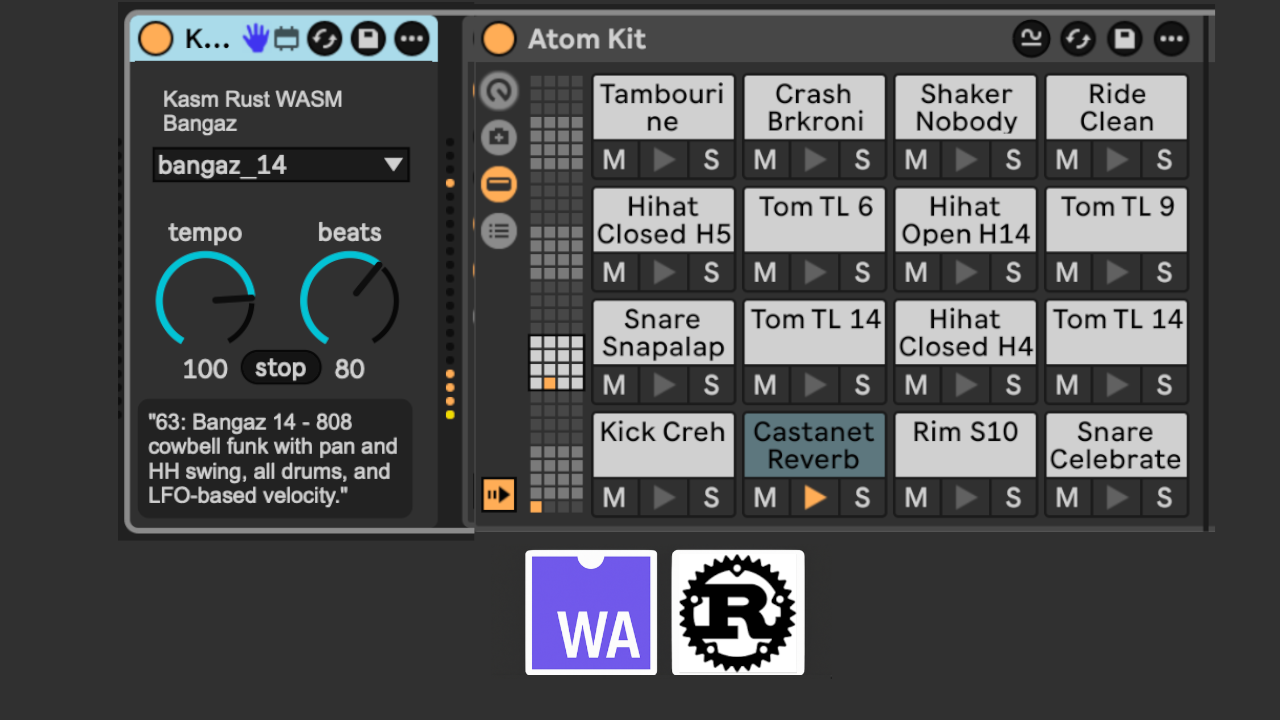
Task: Save the Kasm device preset with disk icon
Action: pyautogui.click(x=368, y=39)
